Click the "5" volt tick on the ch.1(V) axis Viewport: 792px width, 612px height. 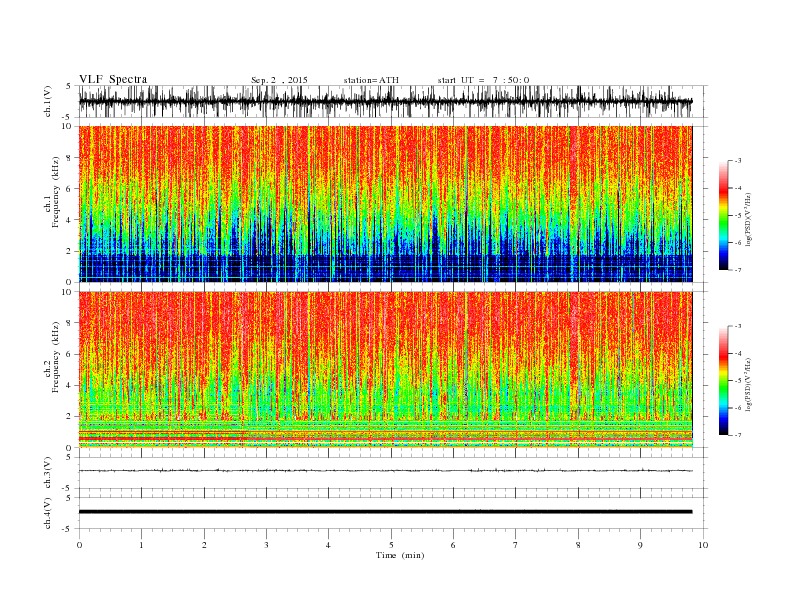pos(70,86)
